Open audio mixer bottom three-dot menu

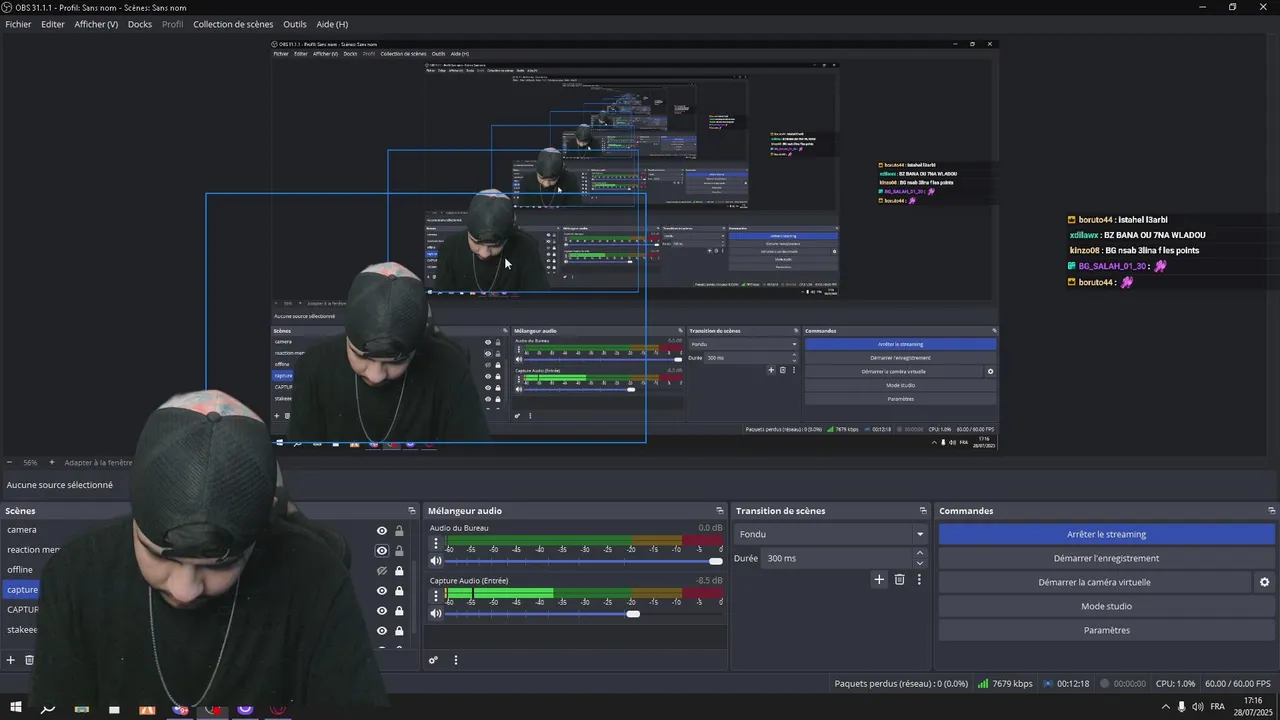(x=456, y=660)
